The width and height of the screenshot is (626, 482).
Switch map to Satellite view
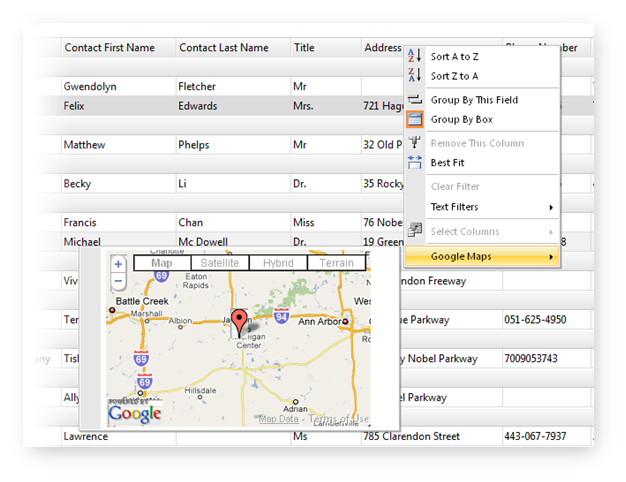(x=220, y=263)
